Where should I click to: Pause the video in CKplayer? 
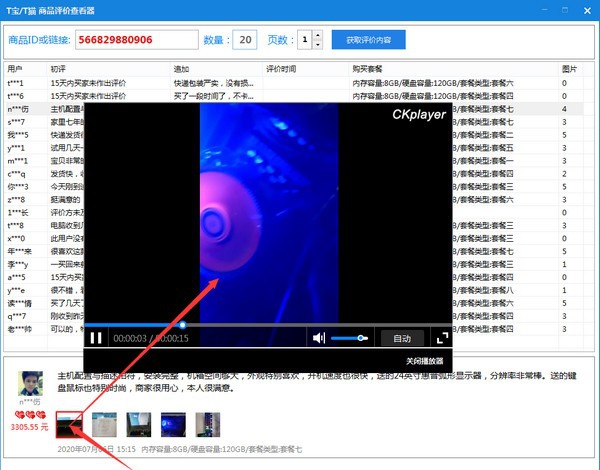click(96, 338)
